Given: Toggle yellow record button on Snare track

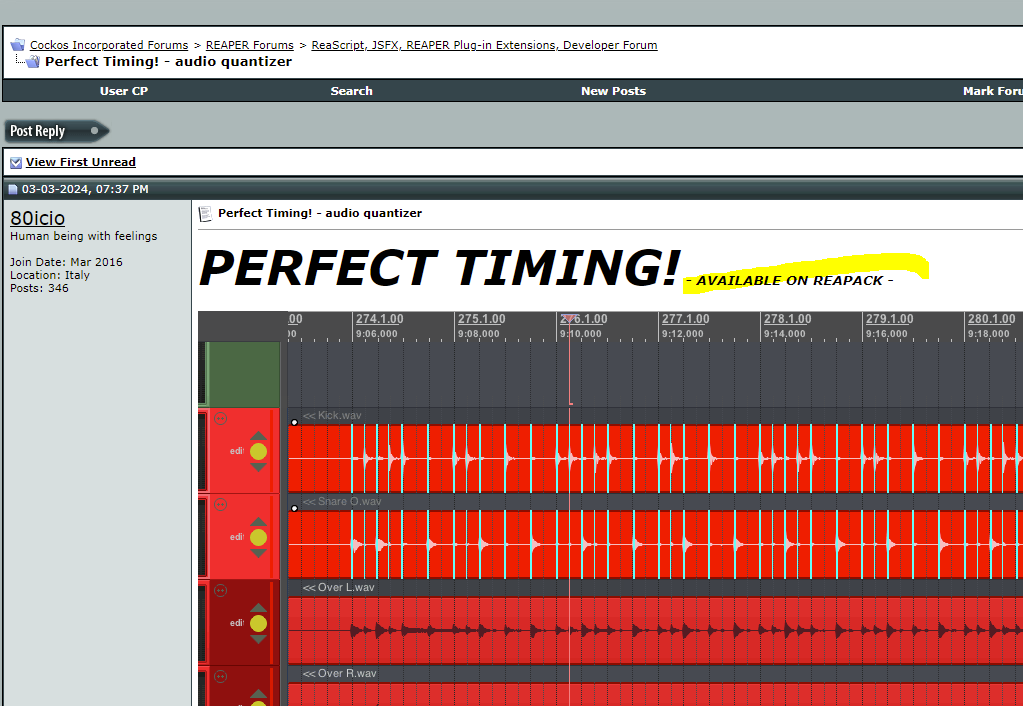Looking at the screenshot, I should click(258, 538).
